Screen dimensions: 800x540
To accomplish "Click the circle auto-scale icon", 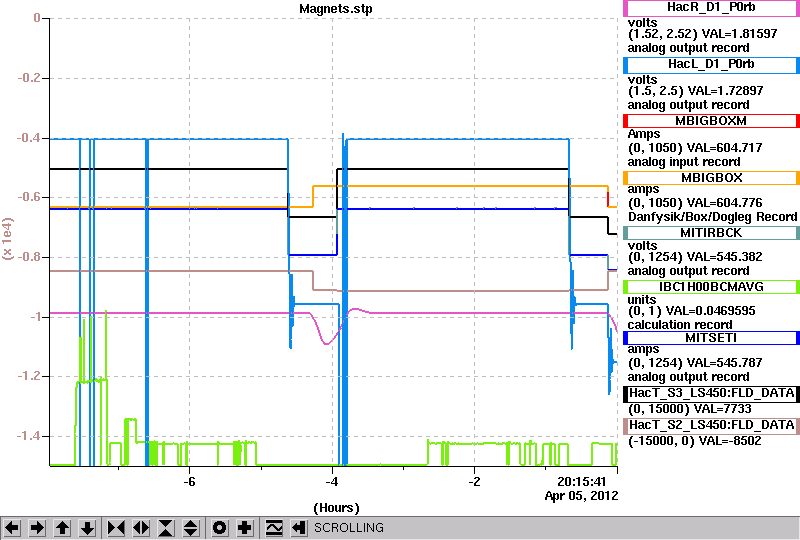I will [x=219, y=527].
